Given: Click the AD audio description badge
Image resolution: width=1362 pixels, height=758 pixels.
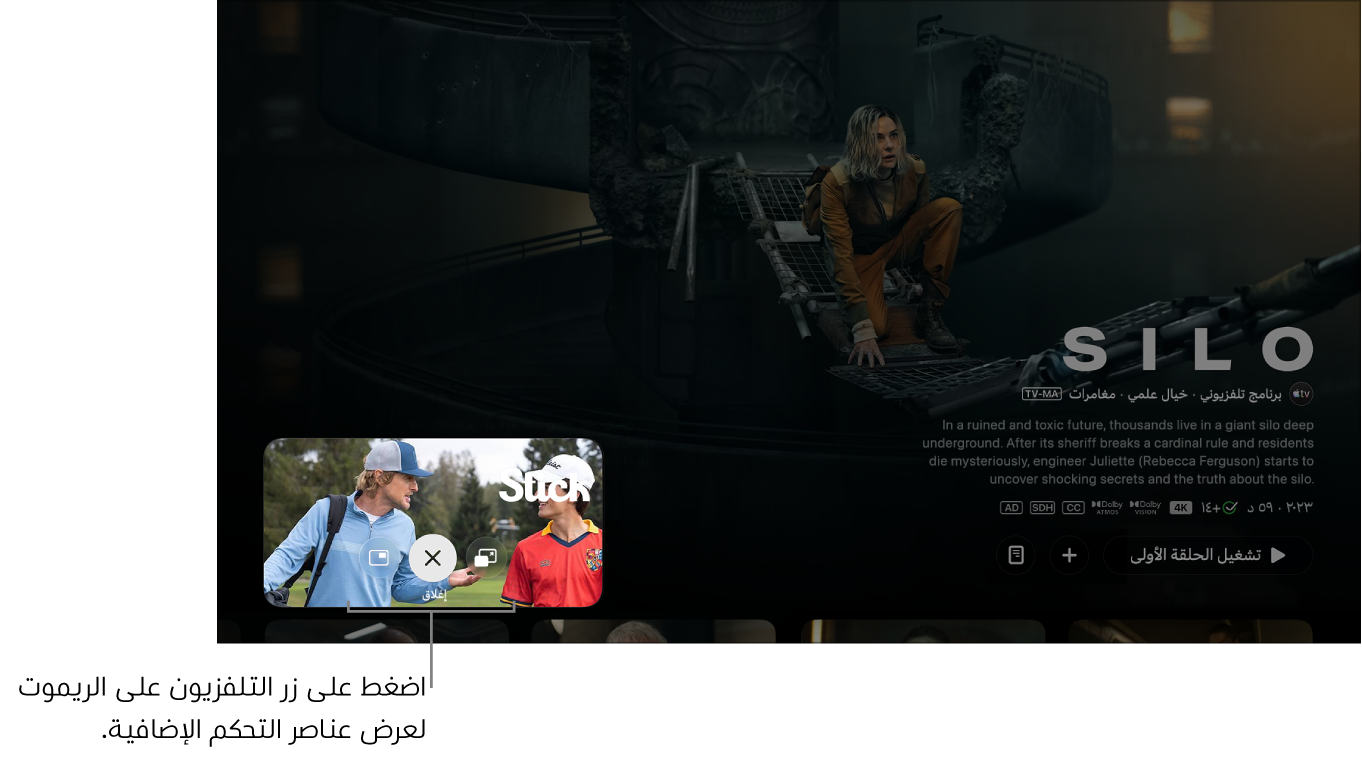Looking at the screenshot, I should point(1011,508).
